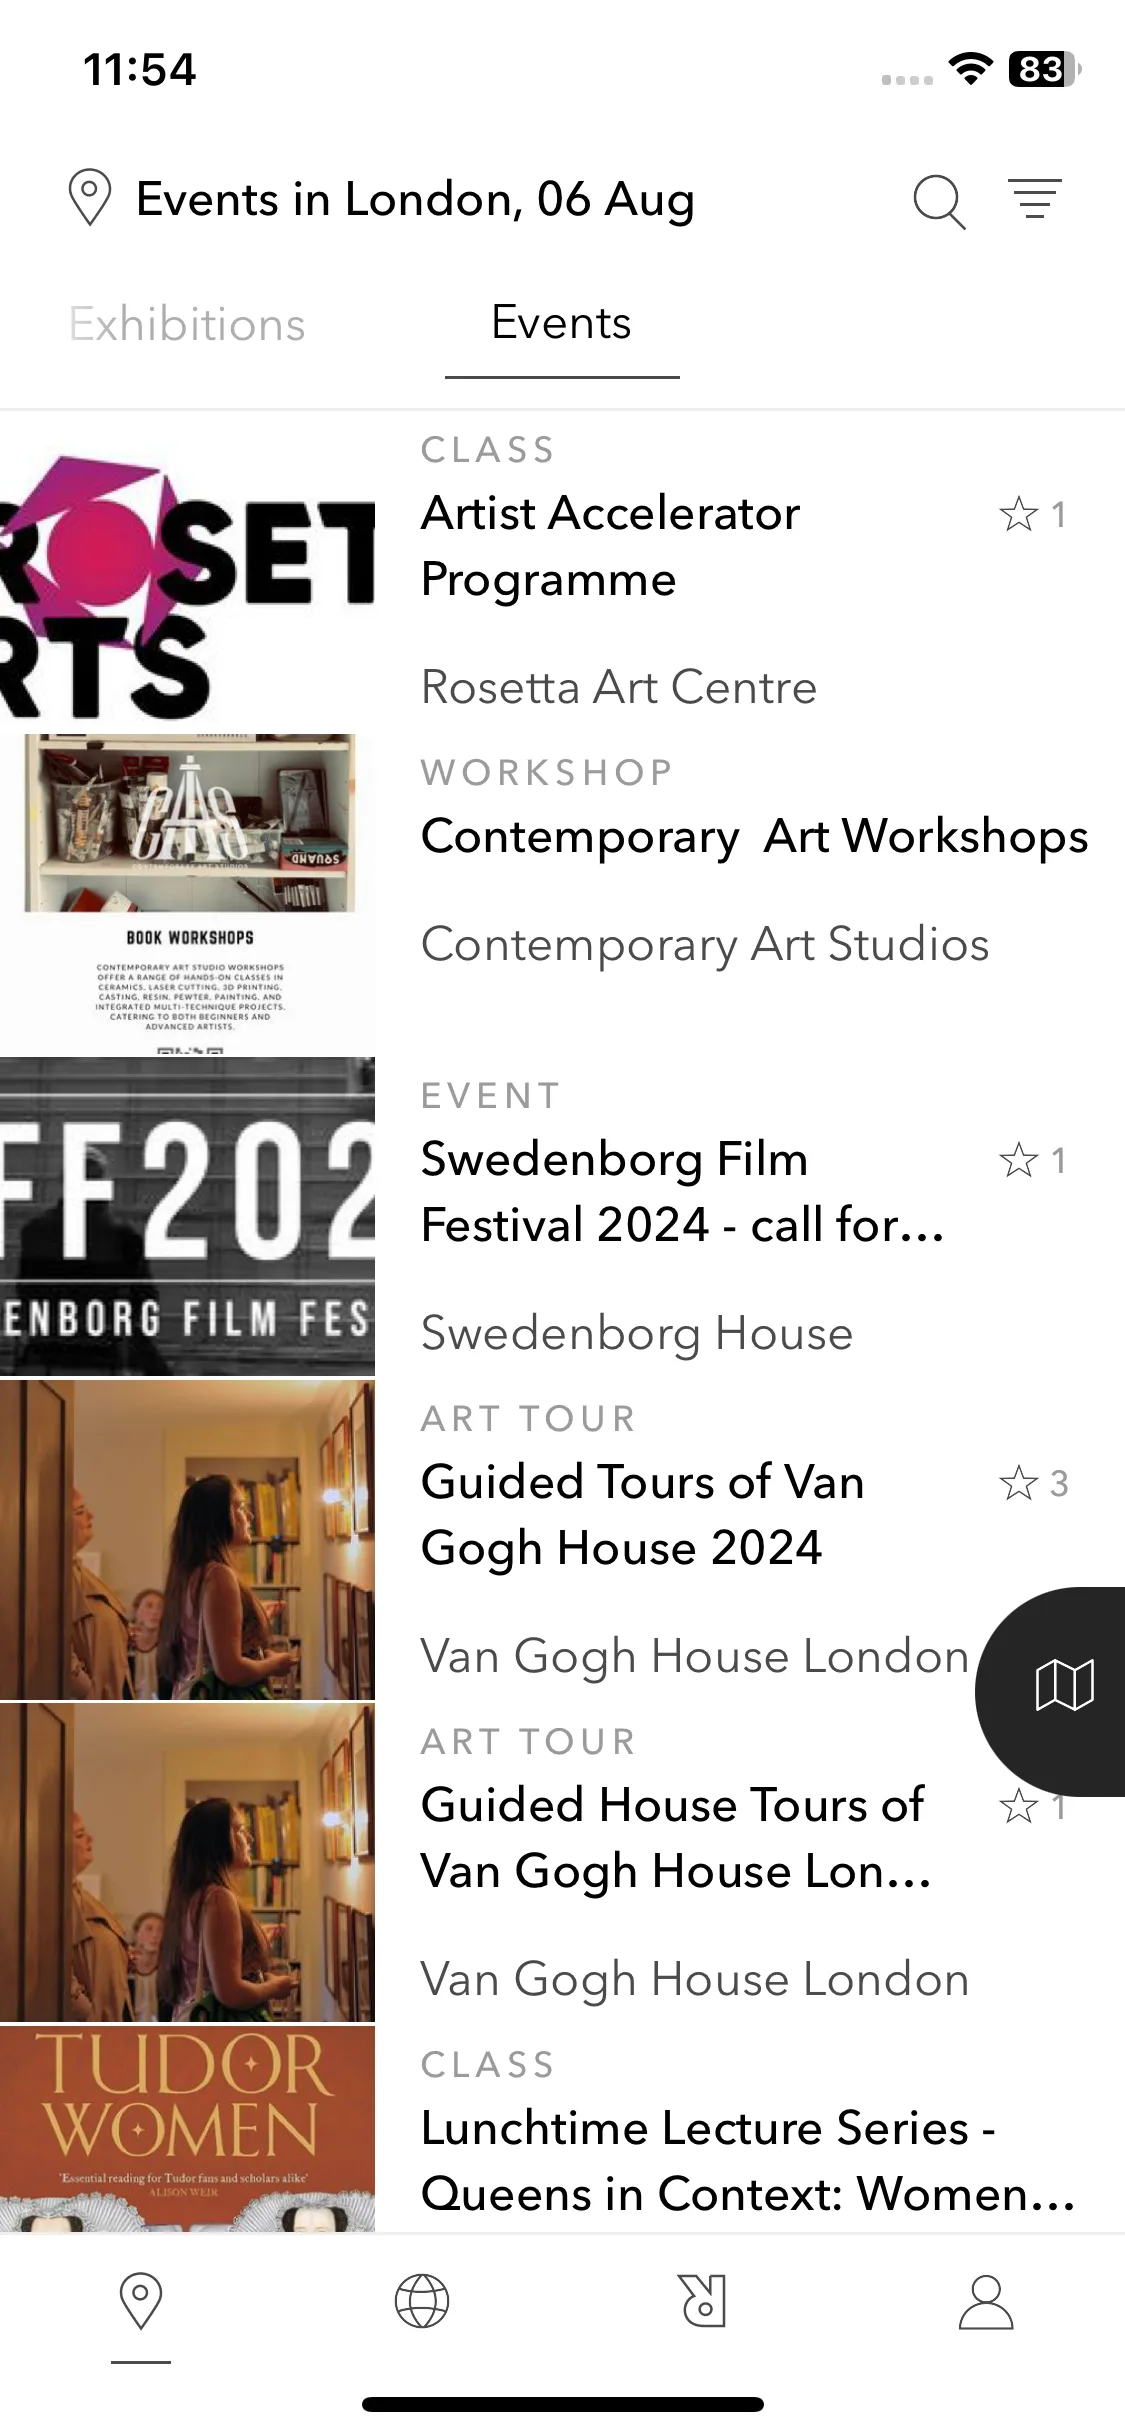Viewport: 1125px width, 2436px height.
Task: Tap the Rosetta Arts logo thumbnail
Action: click(x=187, y=573)
